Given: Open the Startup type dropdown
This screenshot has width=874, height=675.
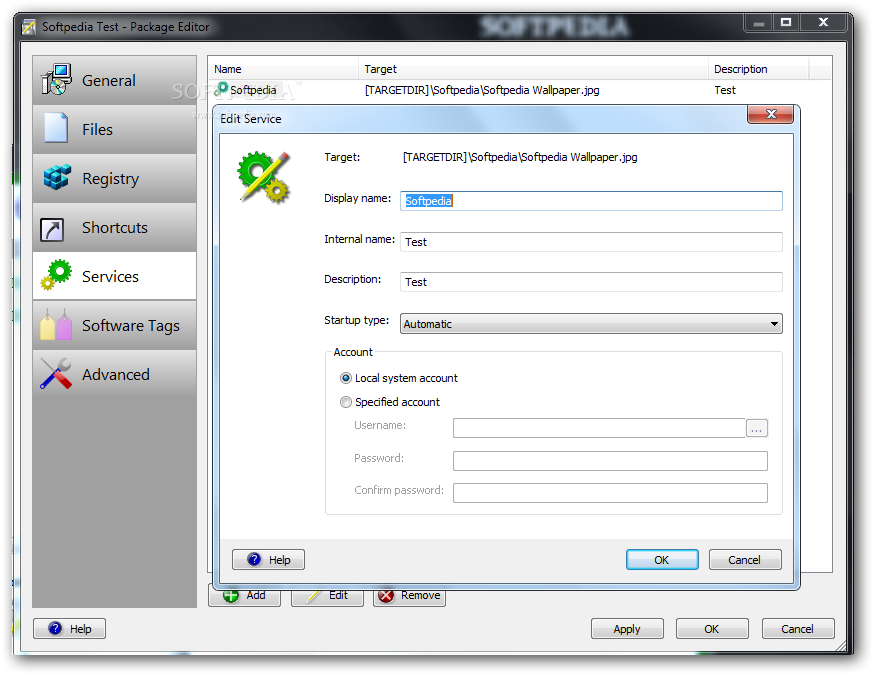Looking at the screenshot, I should pos(591,324).
